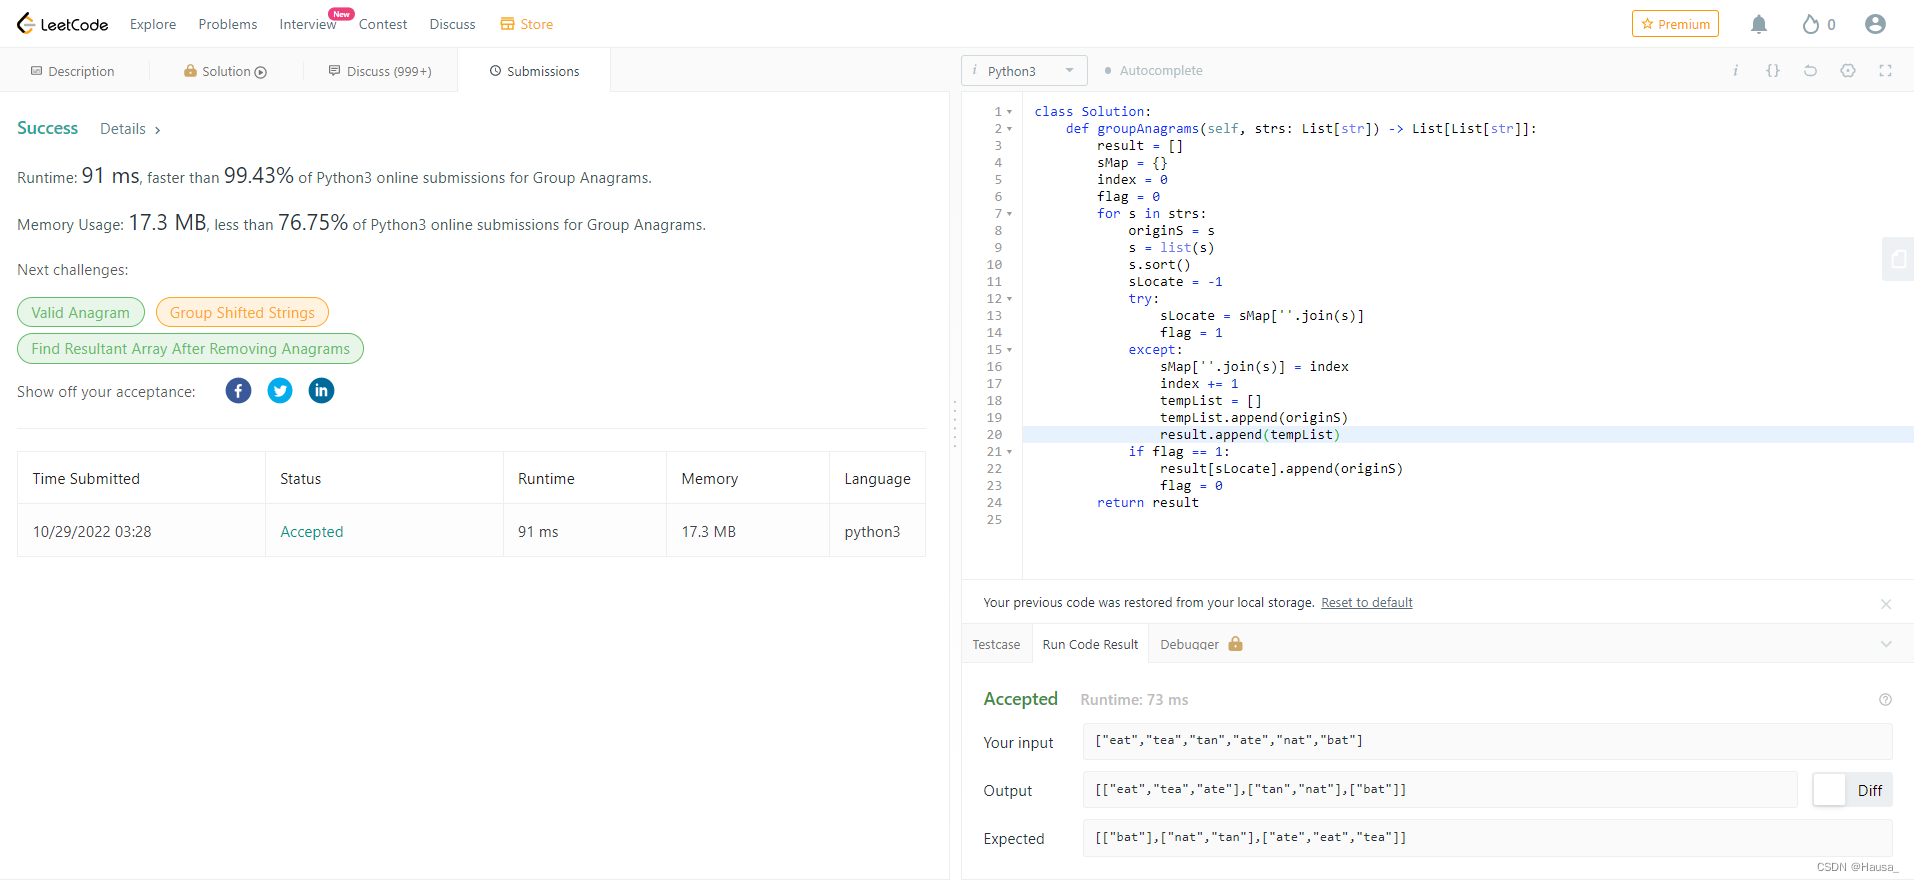Screen dimensions: 1914x882
Task: Open Group Shifted Strings challenge
Action: coord(242,312)
